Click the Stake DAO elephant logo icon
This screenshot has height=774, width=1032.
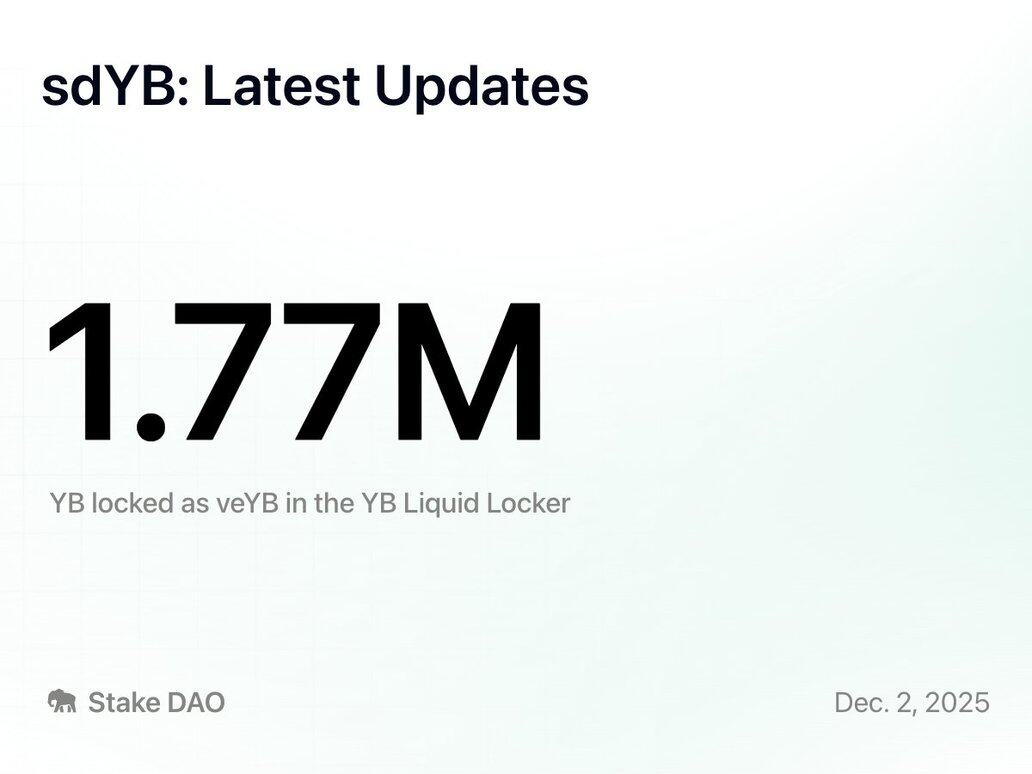point(62,702)
